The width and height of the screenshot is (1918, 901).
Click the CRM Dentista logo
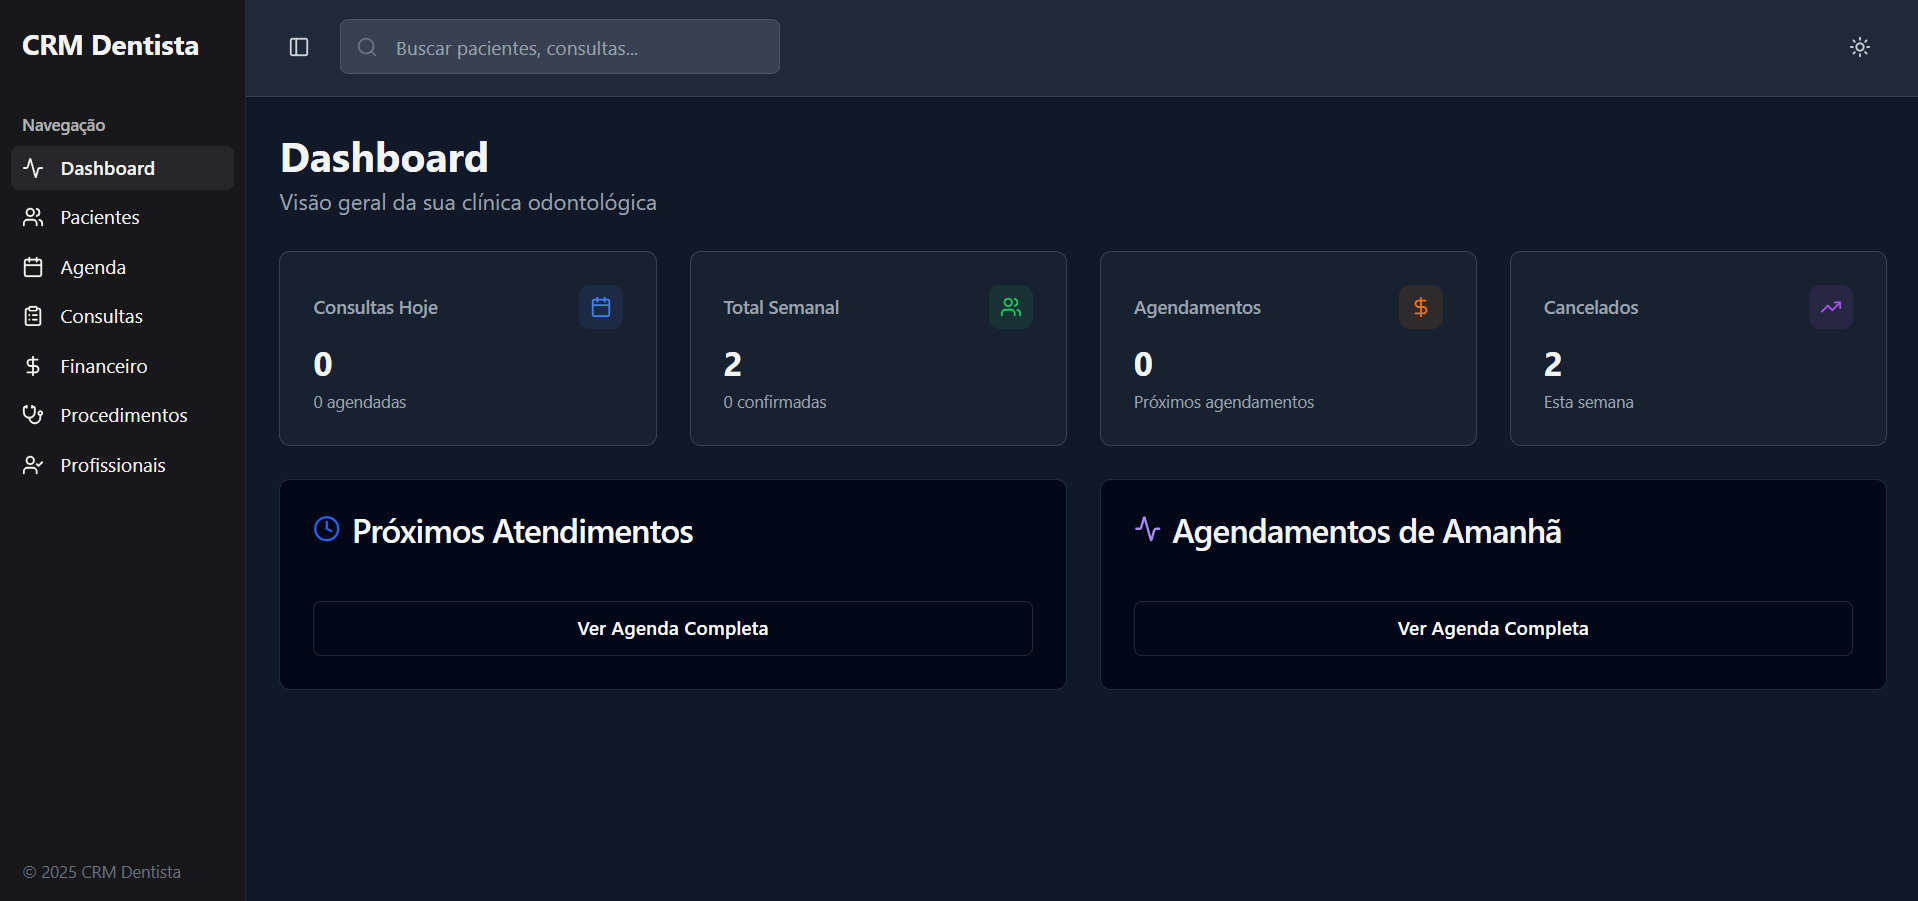(x=109, y=44)
